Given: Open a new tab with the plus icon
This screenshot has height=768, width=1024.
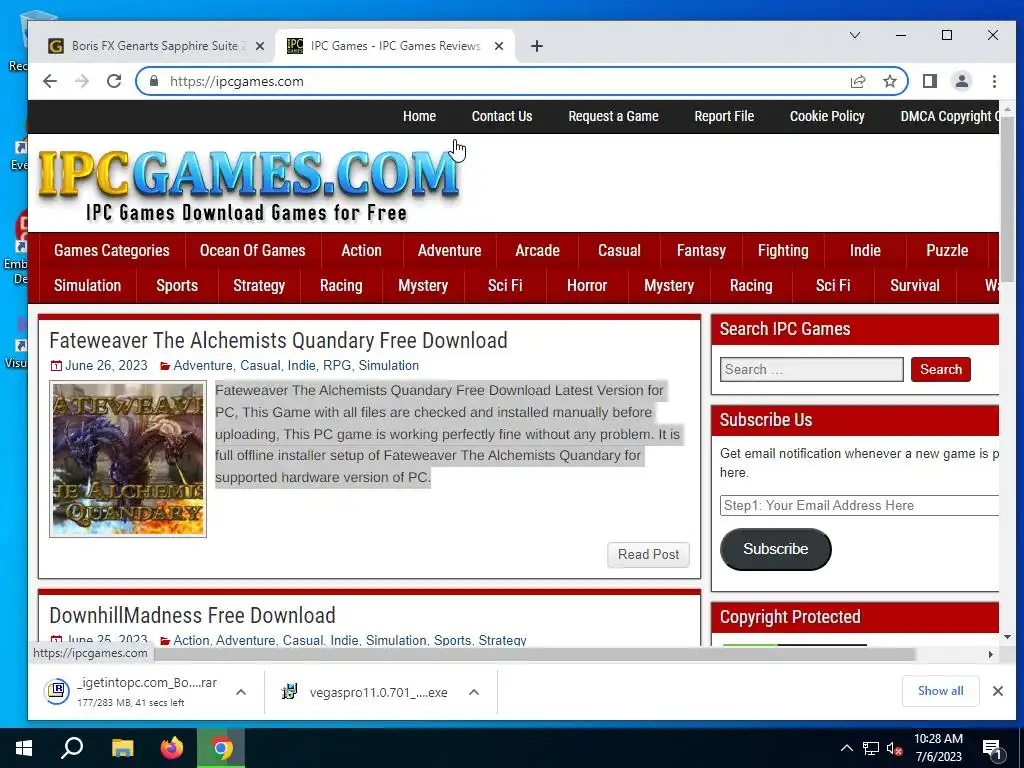Looking at the screenshot, I should 537,46.
